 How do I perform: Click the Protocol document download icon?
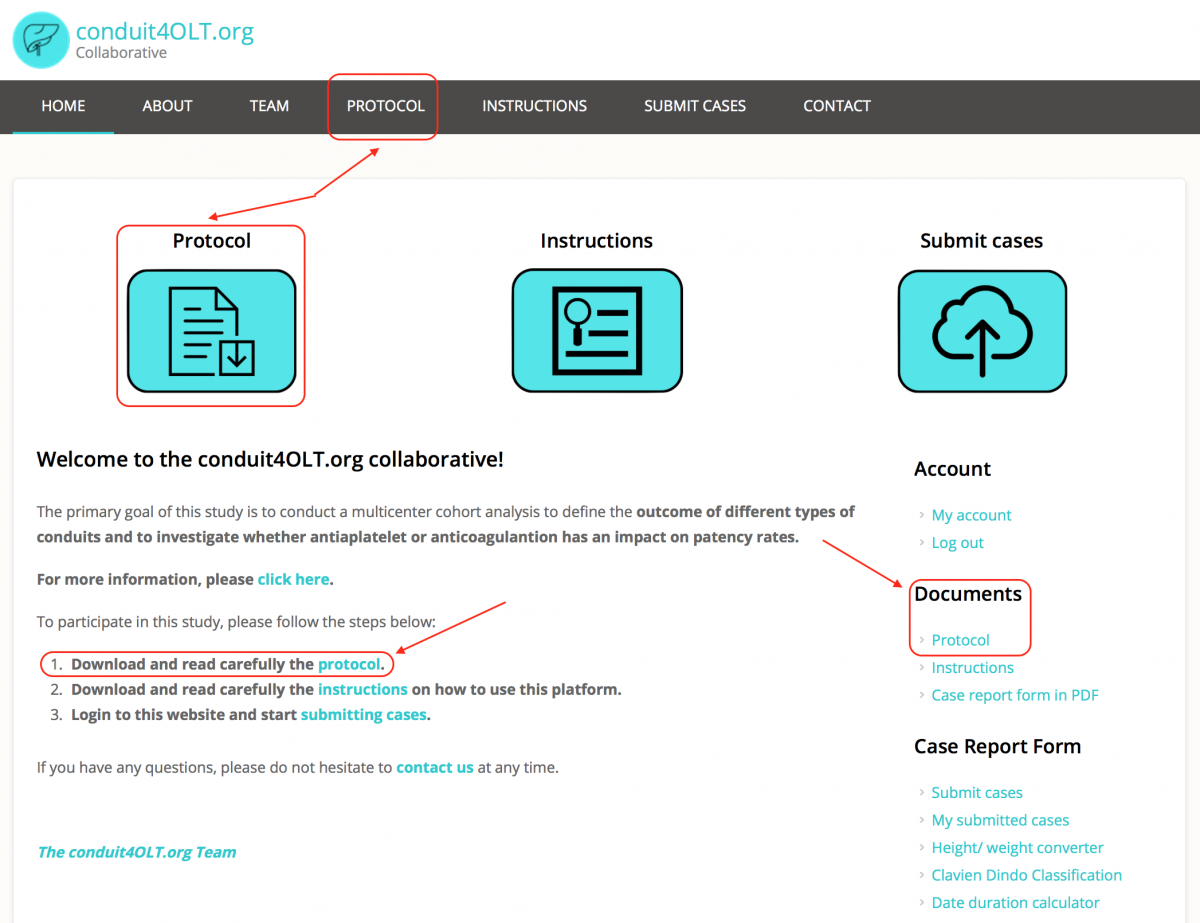[x=211, y=331]
